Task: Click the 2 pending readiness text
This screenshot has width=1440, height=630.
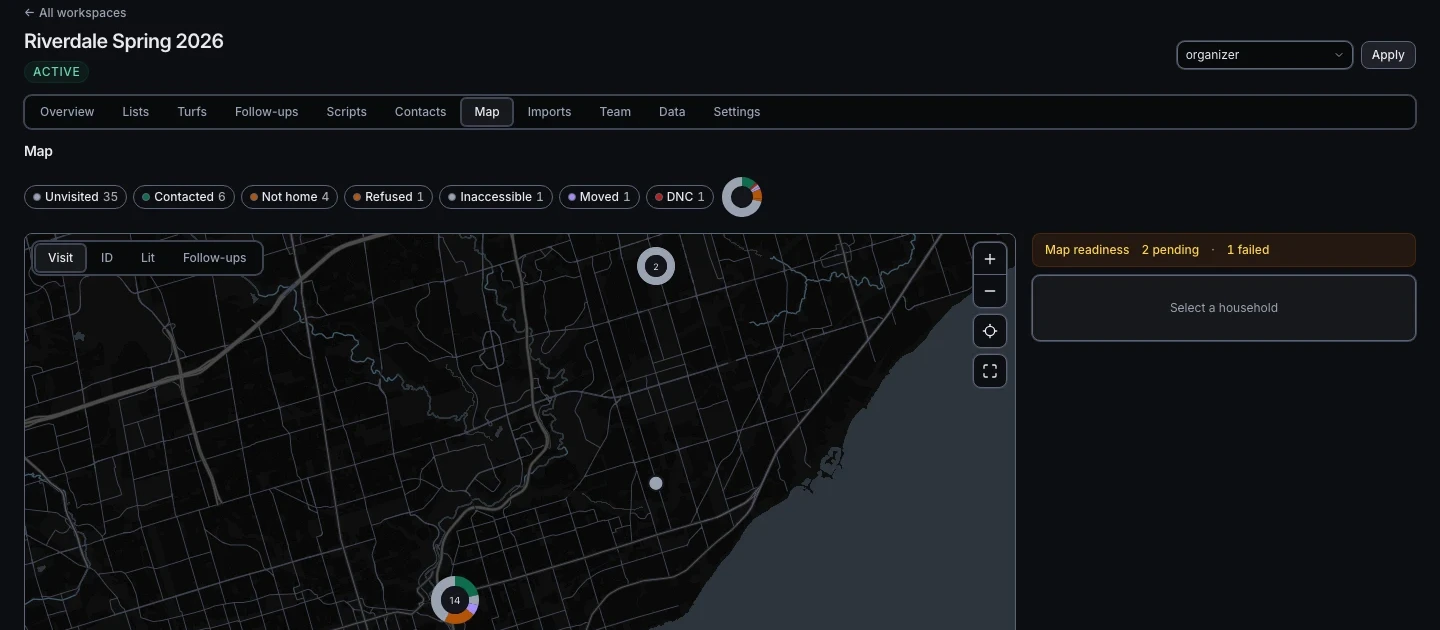Action: click(x=1170, y=250)
